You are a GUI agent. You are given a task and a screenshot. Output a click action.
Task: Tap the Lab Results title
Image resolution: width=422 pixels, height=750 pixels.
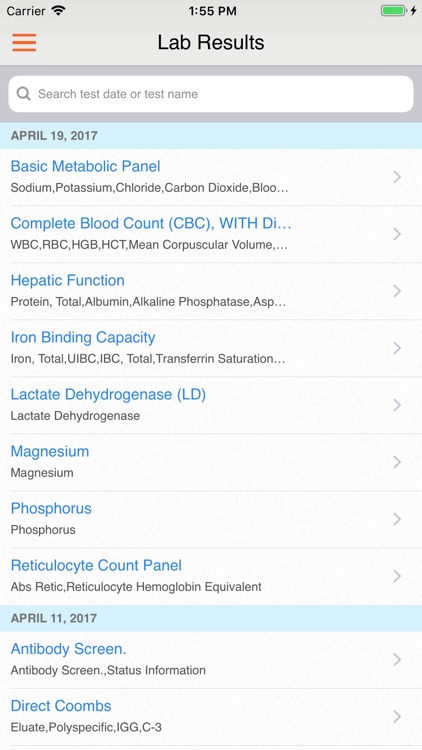(x=211, y=43)
